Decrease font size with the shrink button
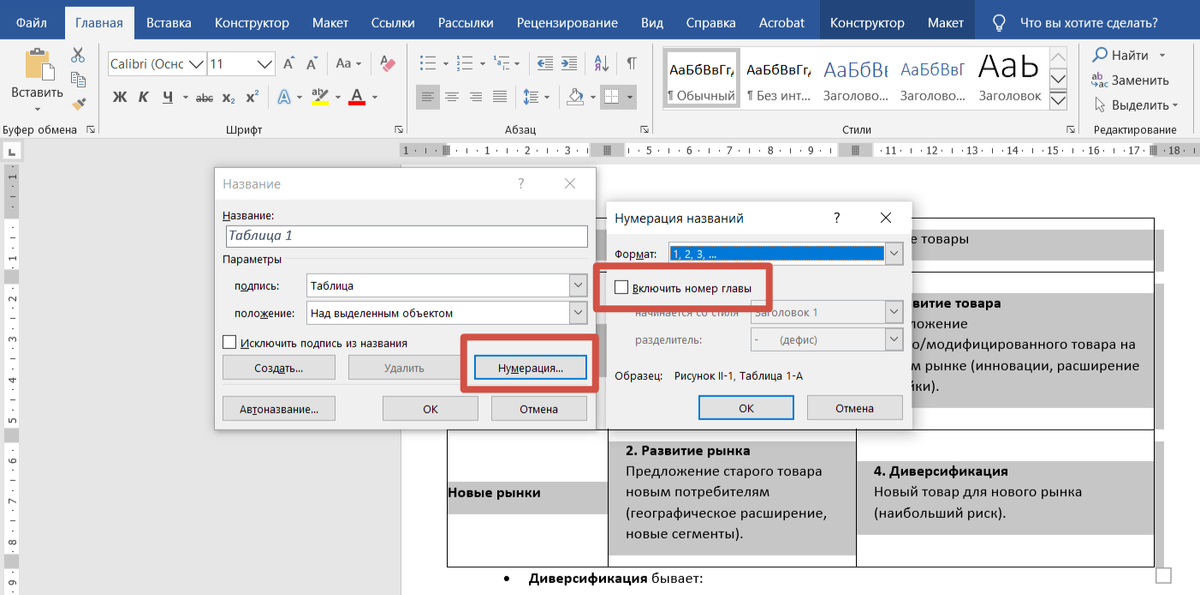This screenshot has width=1200, height=595. point(312,63)
